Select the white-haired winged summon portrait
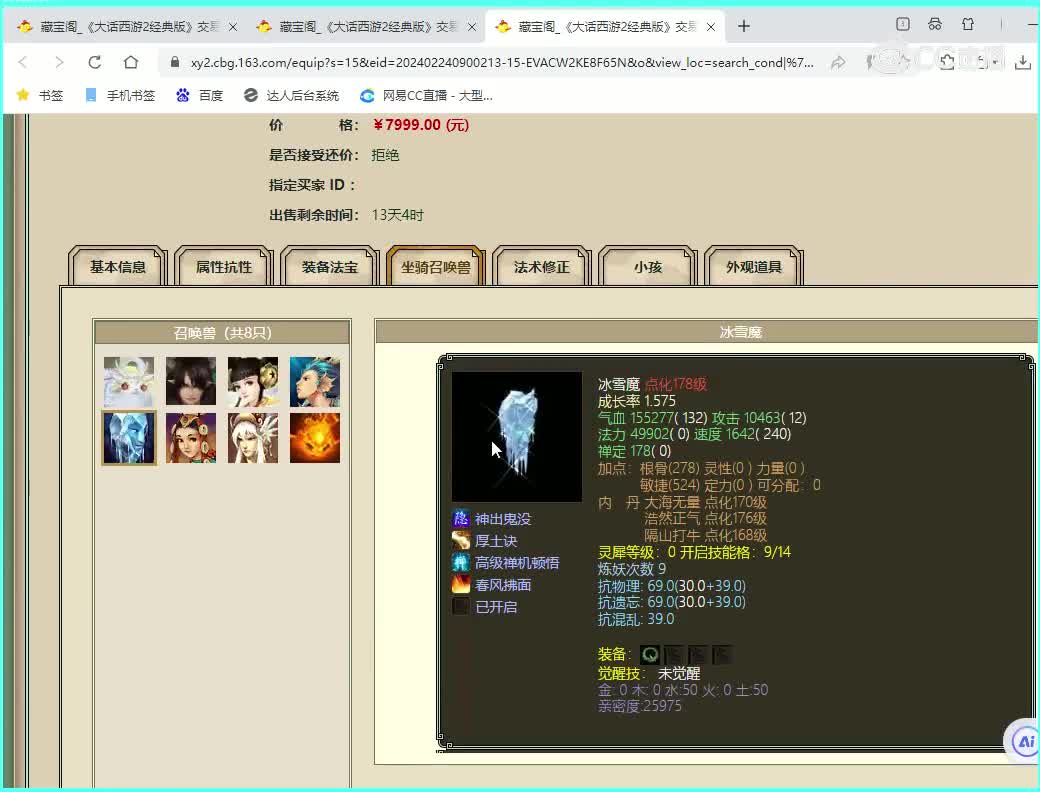 tap(253, 438)
